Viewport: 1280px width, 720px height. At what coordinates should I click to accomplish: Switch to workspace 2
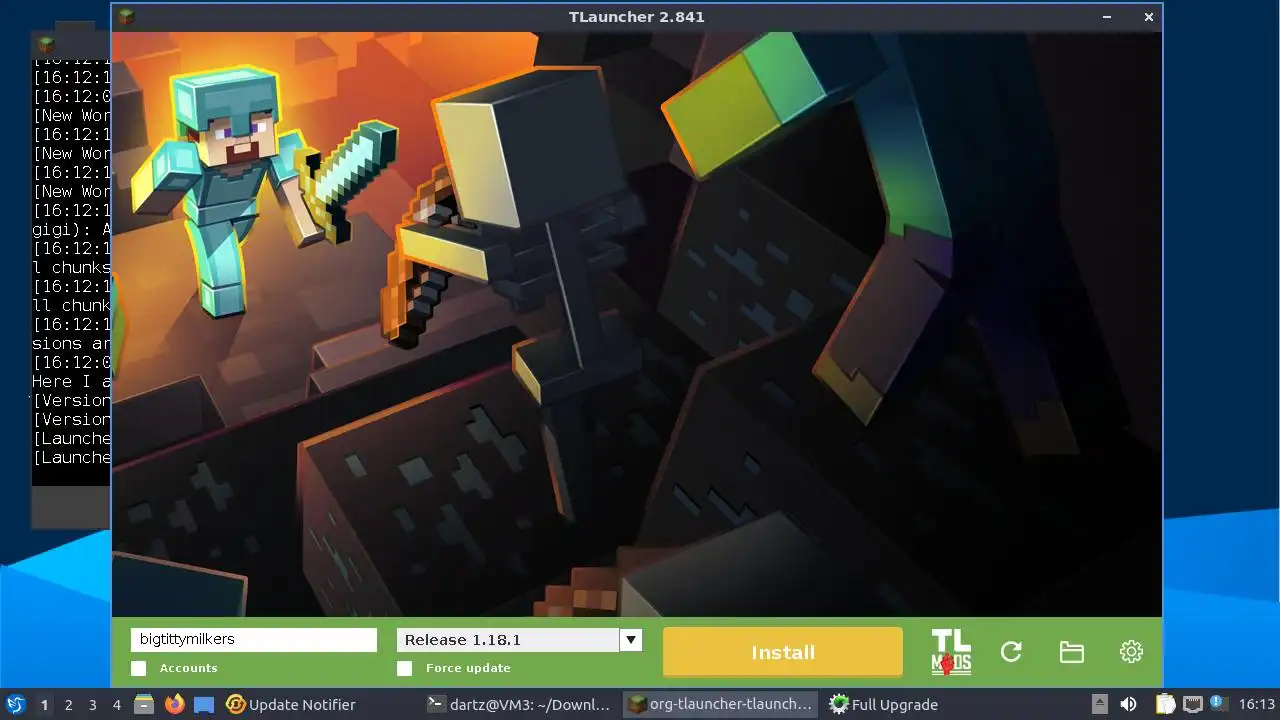(x=68, y=705)
